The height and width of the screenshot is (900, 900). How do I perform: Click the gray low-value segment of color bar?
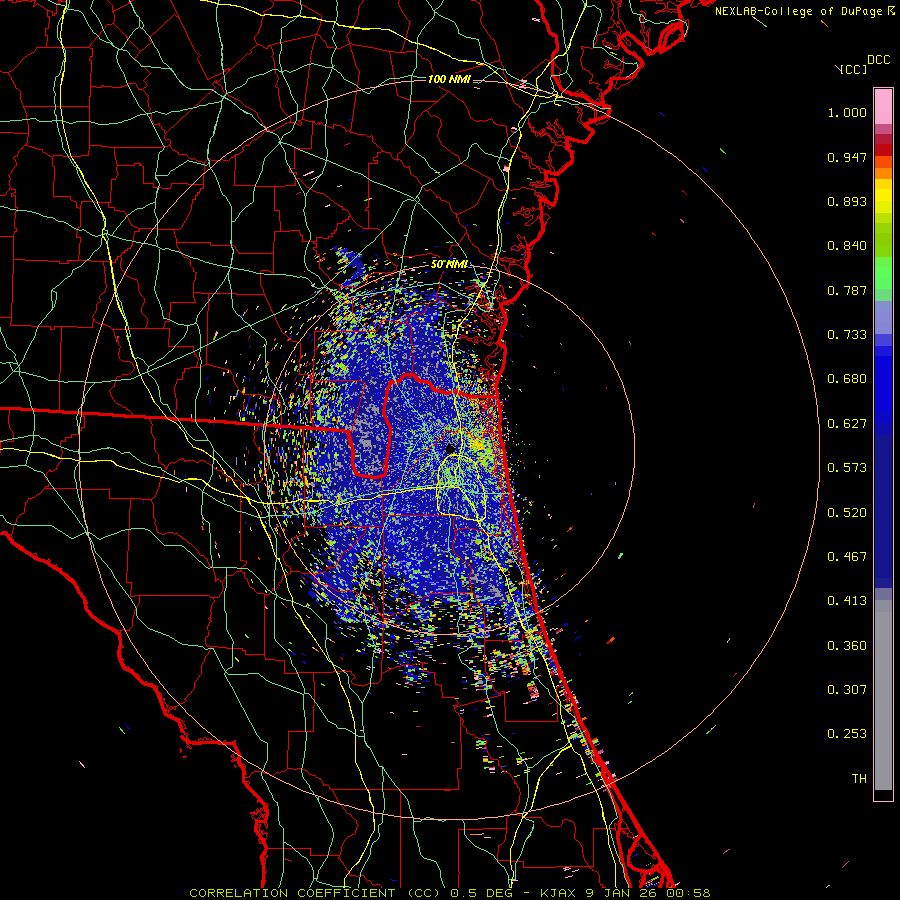click(x=883, y=695)
